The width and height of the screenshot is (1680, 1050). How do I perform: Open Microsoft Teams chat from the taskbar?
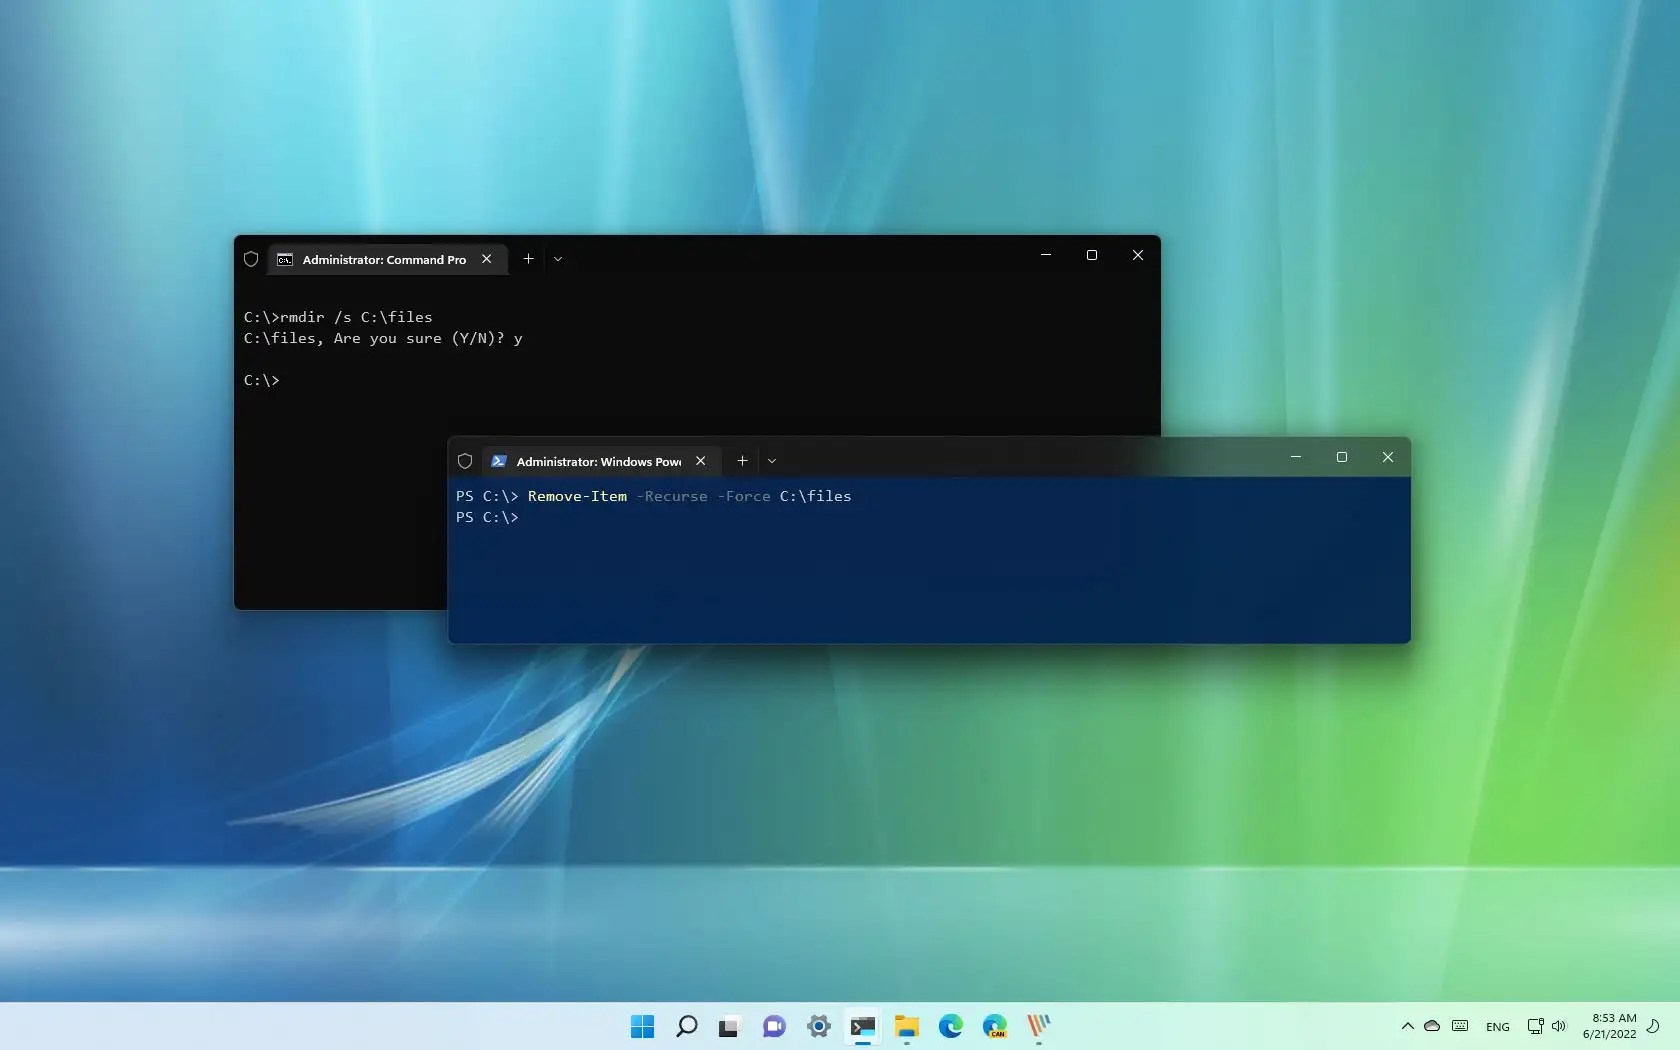[773, 1027]
